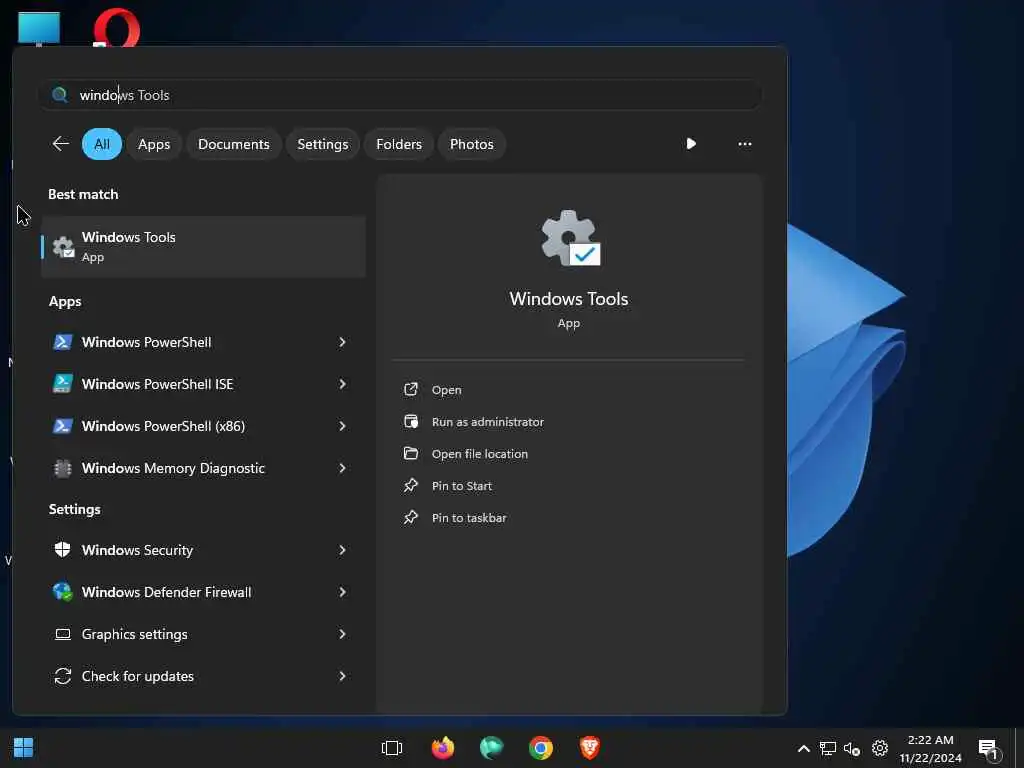Select the Windows Defender Firewall result label
This screenshot has height=768, width=1024.
pyautogui.click(x=167, y=592)
